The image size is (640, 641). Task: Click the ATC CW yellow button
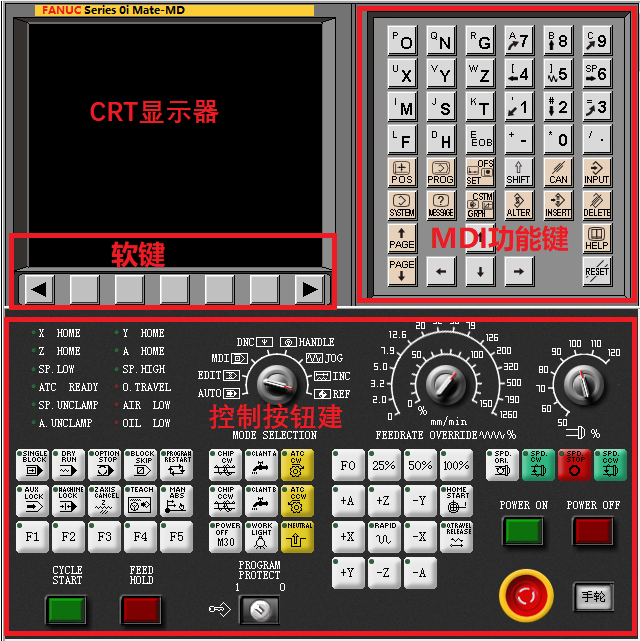(x=297, y=465)
